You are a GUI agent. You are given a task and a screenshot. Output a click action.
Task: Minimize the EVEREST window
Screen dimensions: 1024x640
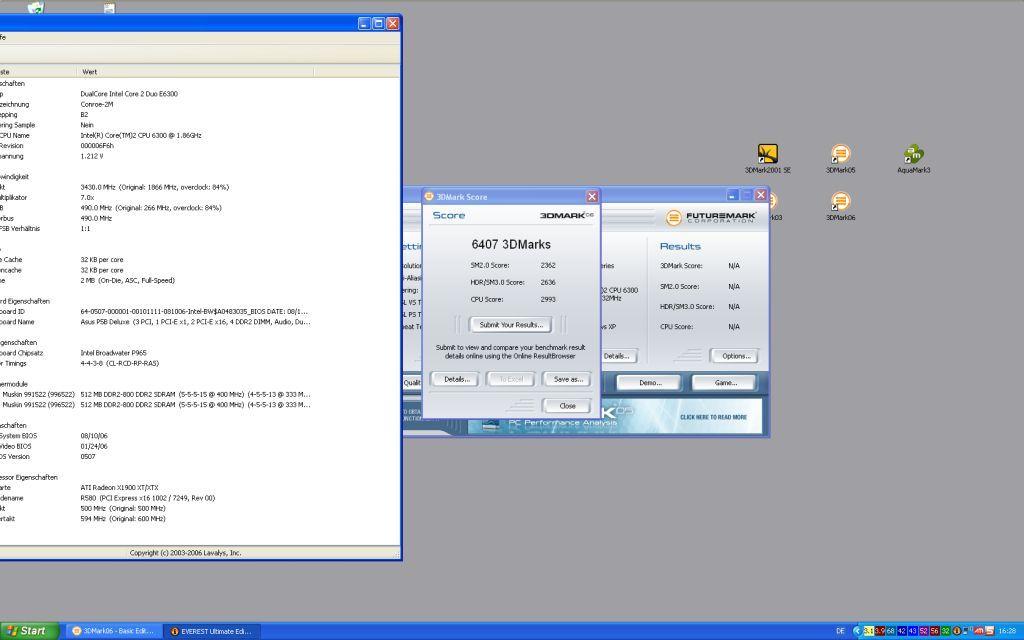[x=364, y=24]
